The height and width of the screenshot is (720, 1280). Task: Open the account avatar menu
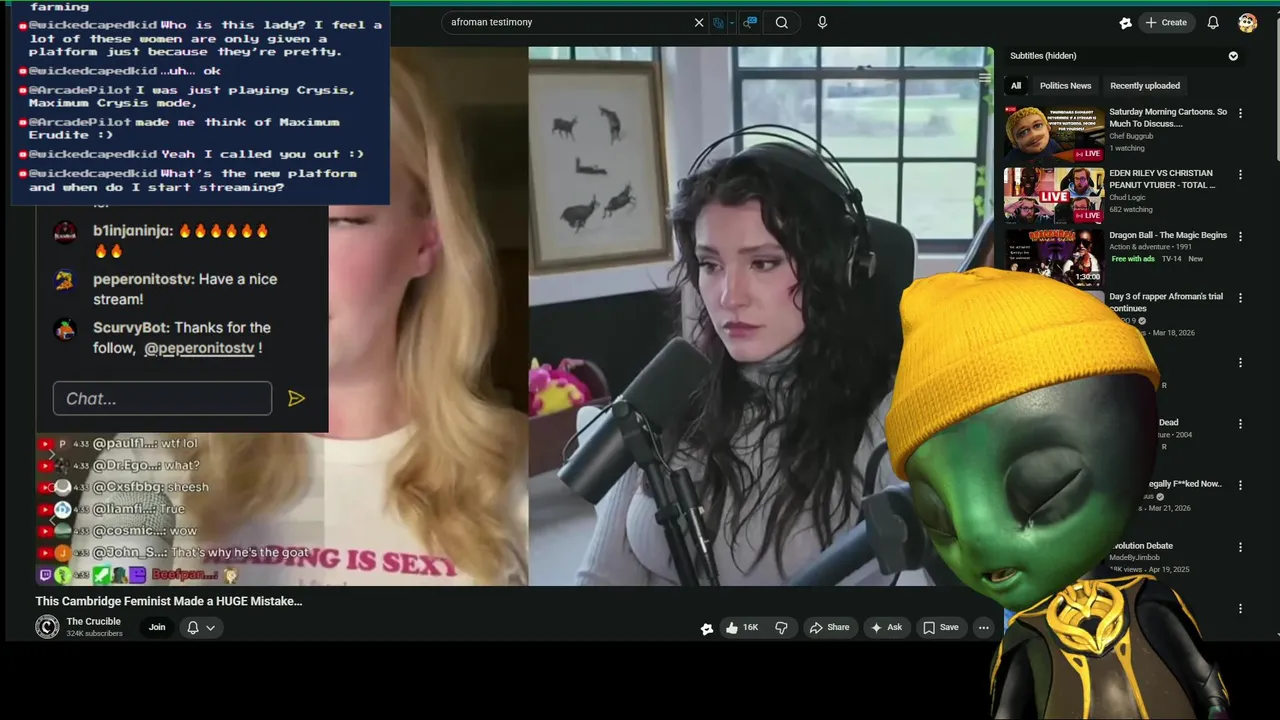point(1247,22)
